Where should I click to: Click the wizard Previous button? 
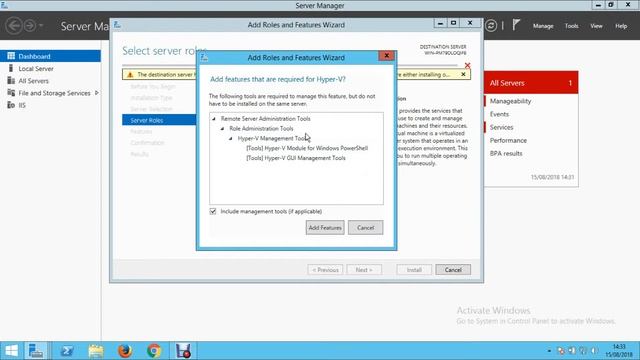[x=325, y=270]
